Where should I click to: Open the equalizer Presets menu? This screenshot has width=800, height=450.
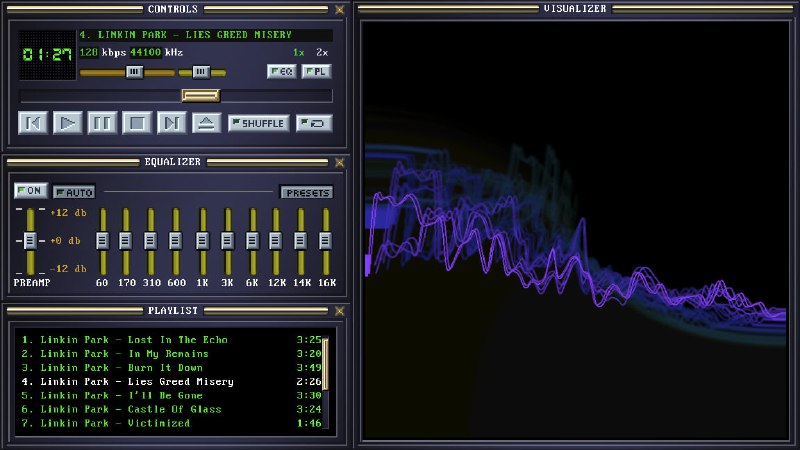click(x=306, y=192)
